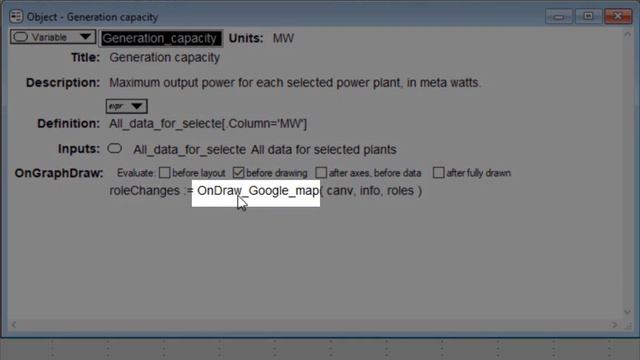Edit the Title field 'Generation capacity'
Viewport: 640px width, 360px height.
[x=164, y=58]
